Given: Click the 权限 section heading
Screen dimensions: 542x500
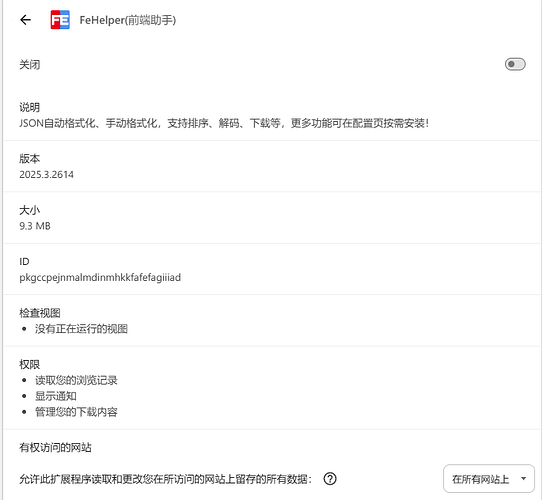Looking at the screenshot, I should click(x=30, y=364).
